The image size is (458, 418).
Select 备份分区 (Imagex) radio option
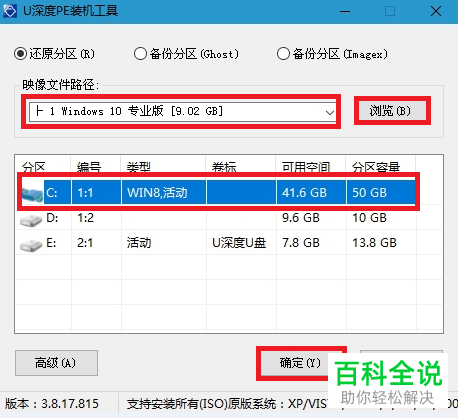click(332, 54)
